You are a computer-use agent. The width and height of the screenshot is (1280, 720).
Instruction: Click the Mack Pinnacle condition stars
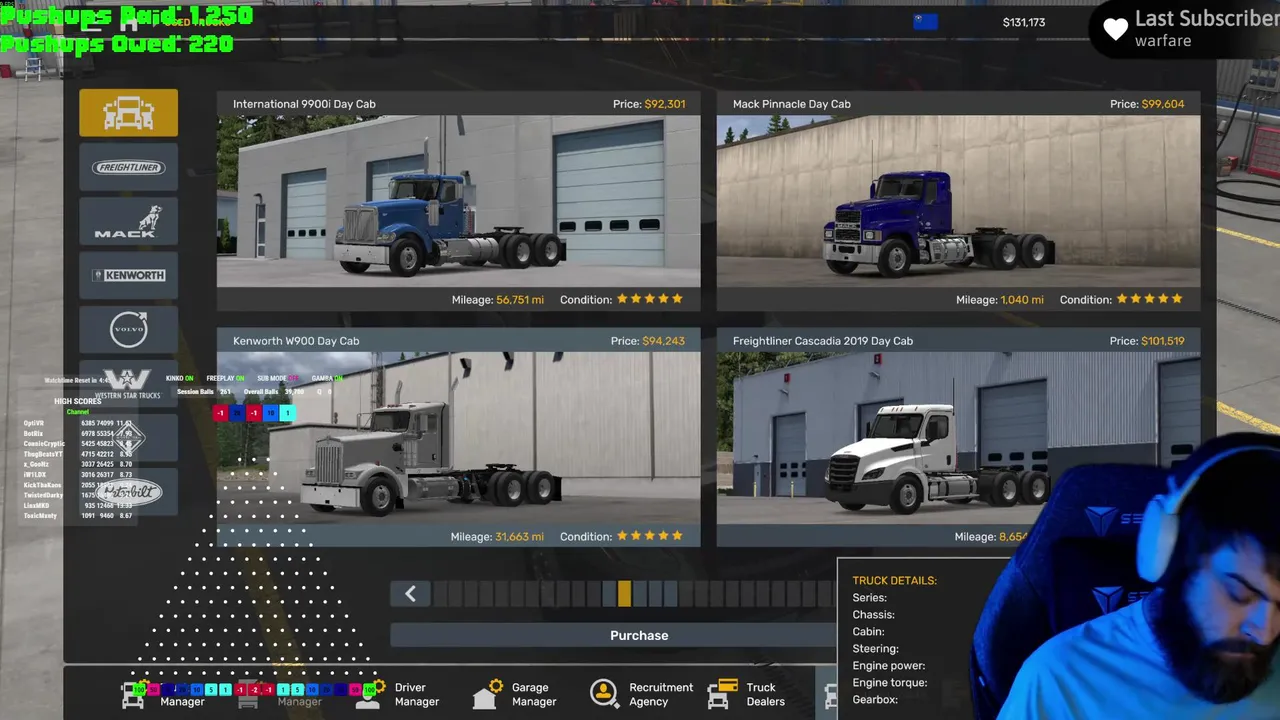(x=1149, y=299)
